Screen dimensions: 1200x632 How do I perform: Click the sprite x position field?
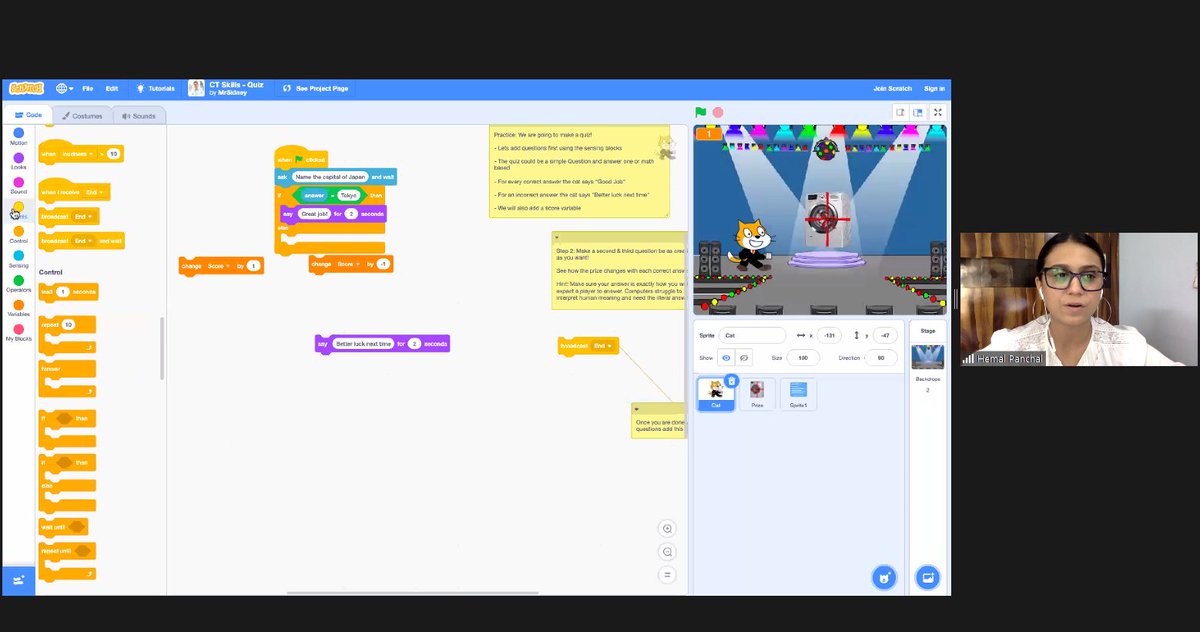pos(830,335)
